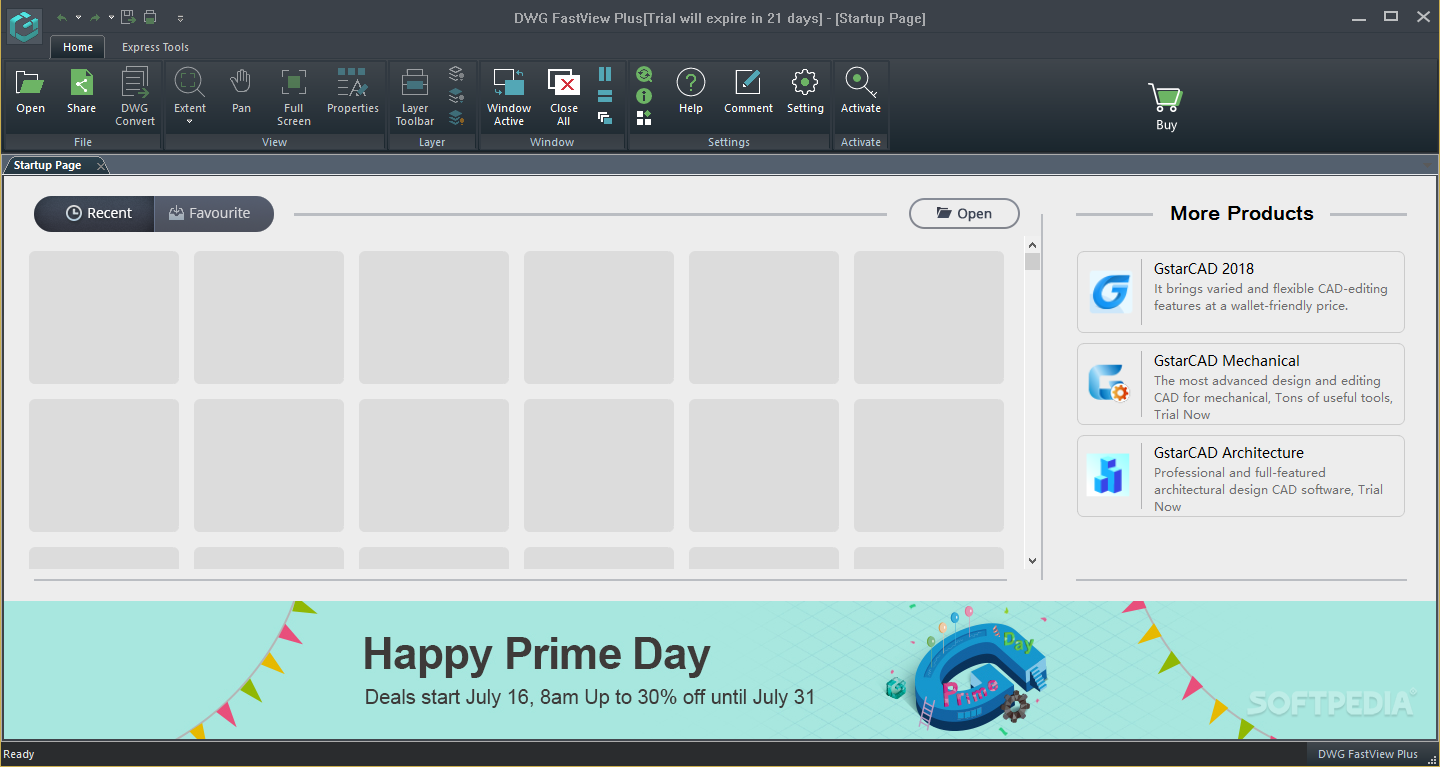Click the Happy Prime Day banner
Screen dimensions: 1440x767
719,671
